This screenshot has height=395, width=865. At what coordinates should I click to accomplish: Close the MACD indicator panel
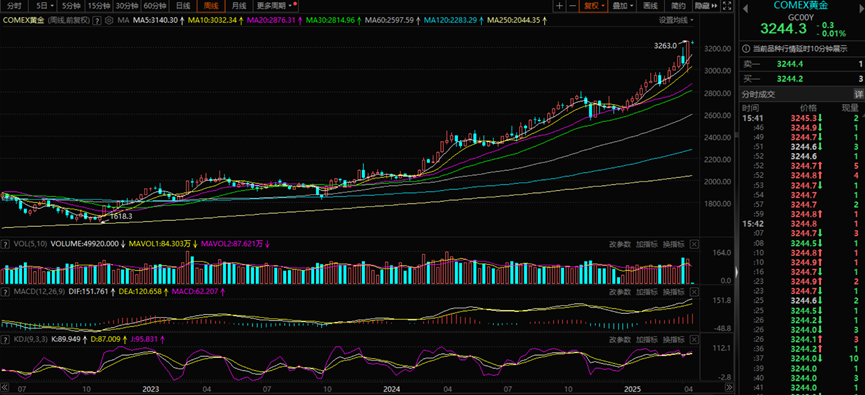click(x=694, y=291)
